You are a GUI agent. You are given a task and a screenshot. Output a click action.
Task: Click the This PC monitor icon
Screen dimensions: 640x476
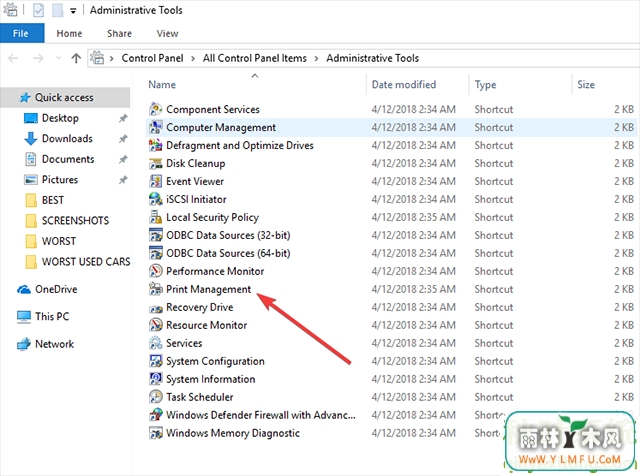tap(24, 317)
